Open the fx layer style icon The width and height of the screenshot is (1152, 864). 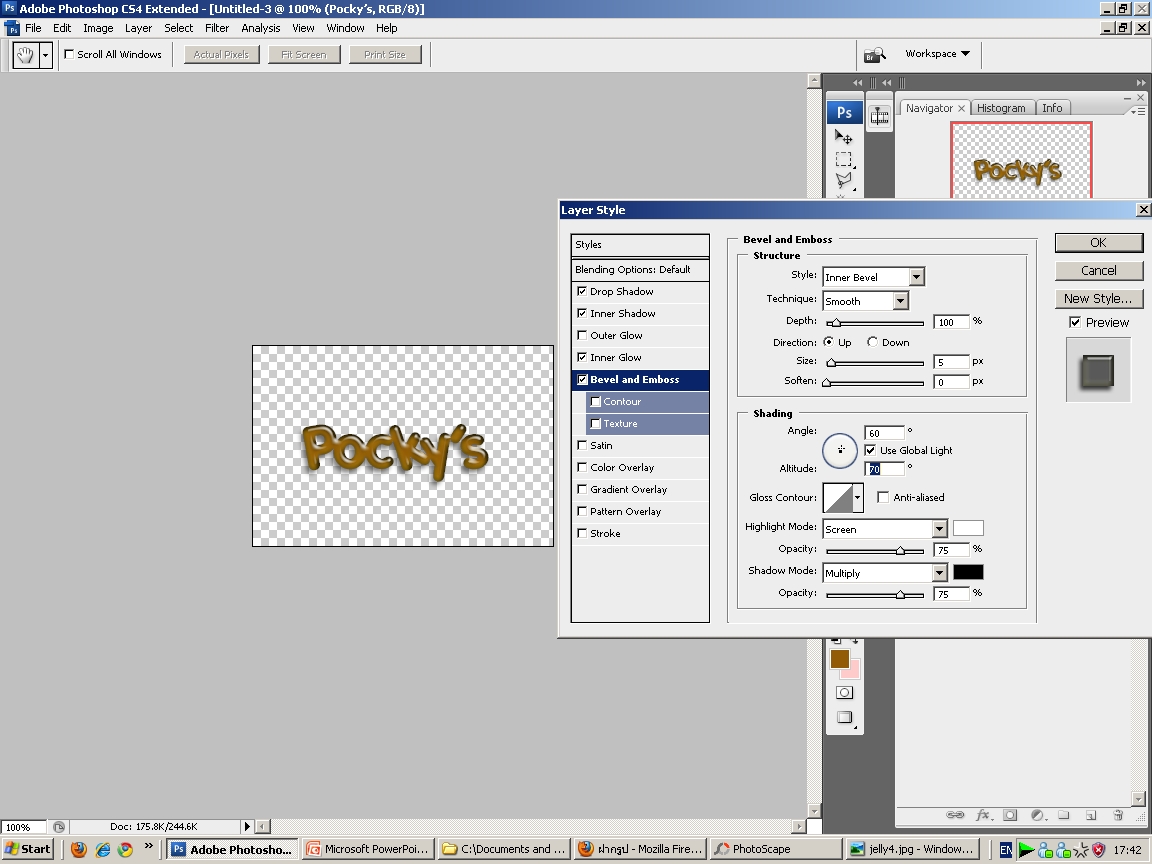tap(982, 815)
